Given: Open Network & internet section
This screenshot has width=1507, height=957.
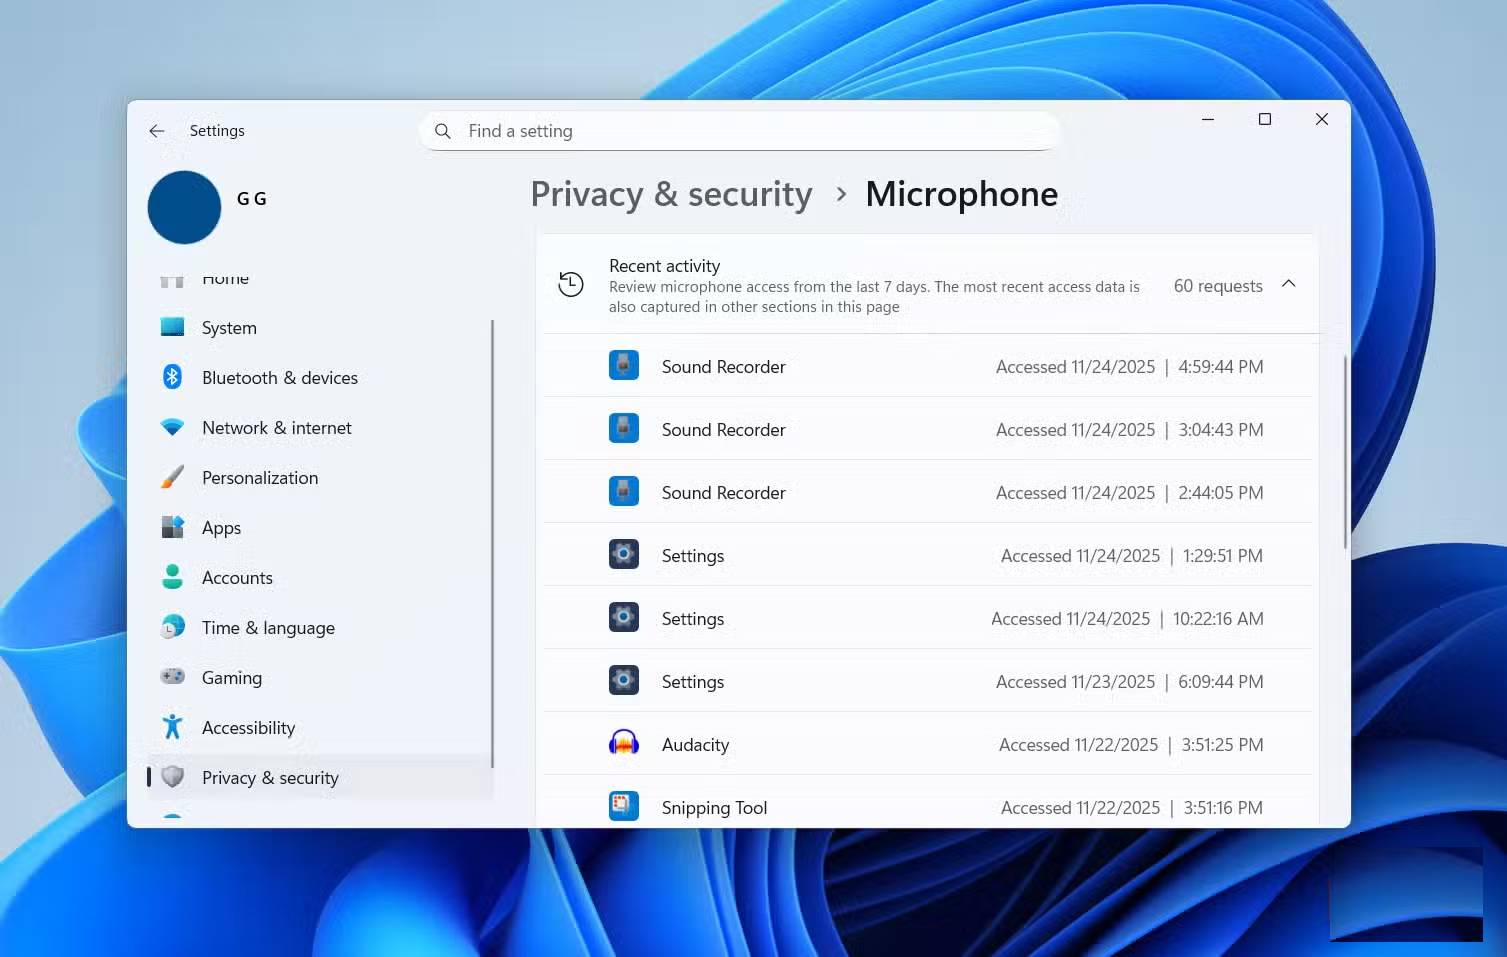Looking at the screenshot, I should (x=276, y=427).
